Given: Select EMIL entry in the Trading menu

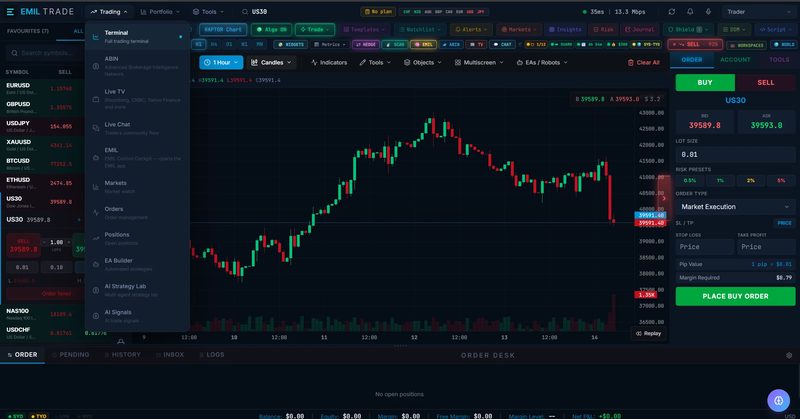Looking at the screenshot, I should pyautogui.click(x=137, y=157).
